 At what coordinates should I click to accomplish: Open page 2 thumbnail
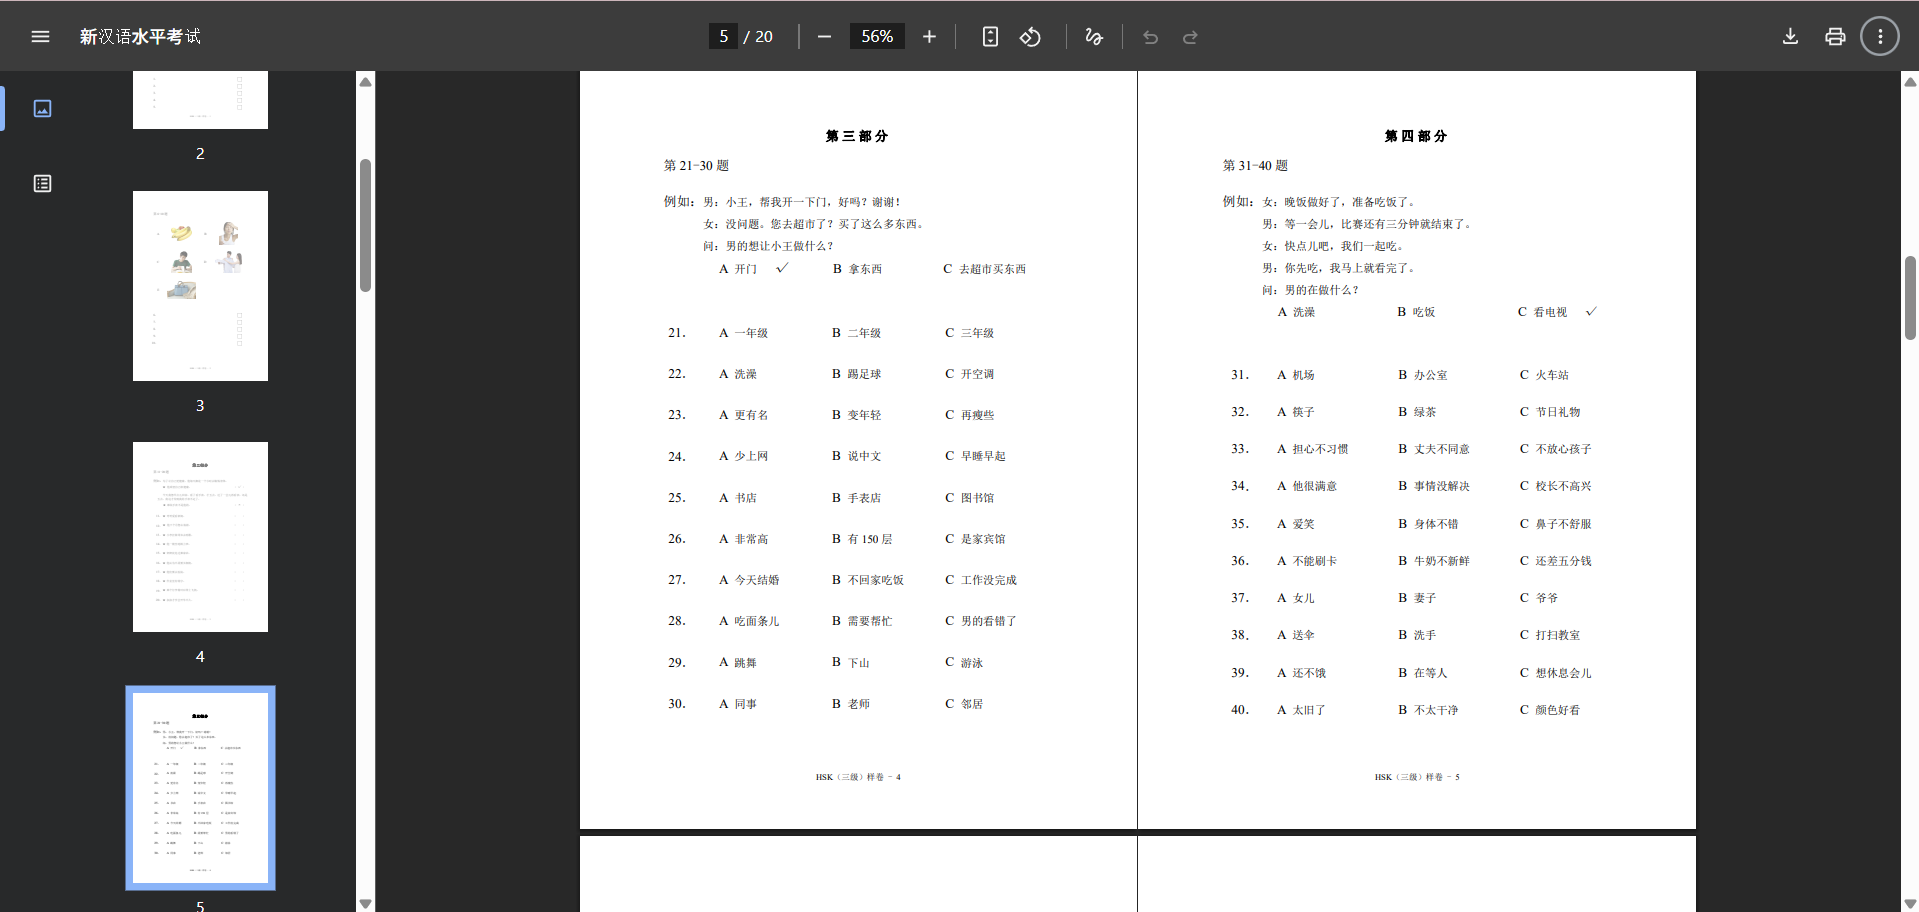coord(200,99)
